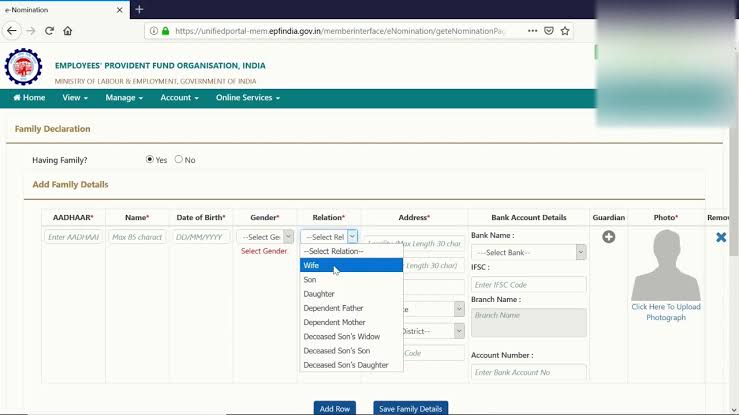Choose Deceased Son's Widow option
739x415 pixels.
[x=352, y=336]
